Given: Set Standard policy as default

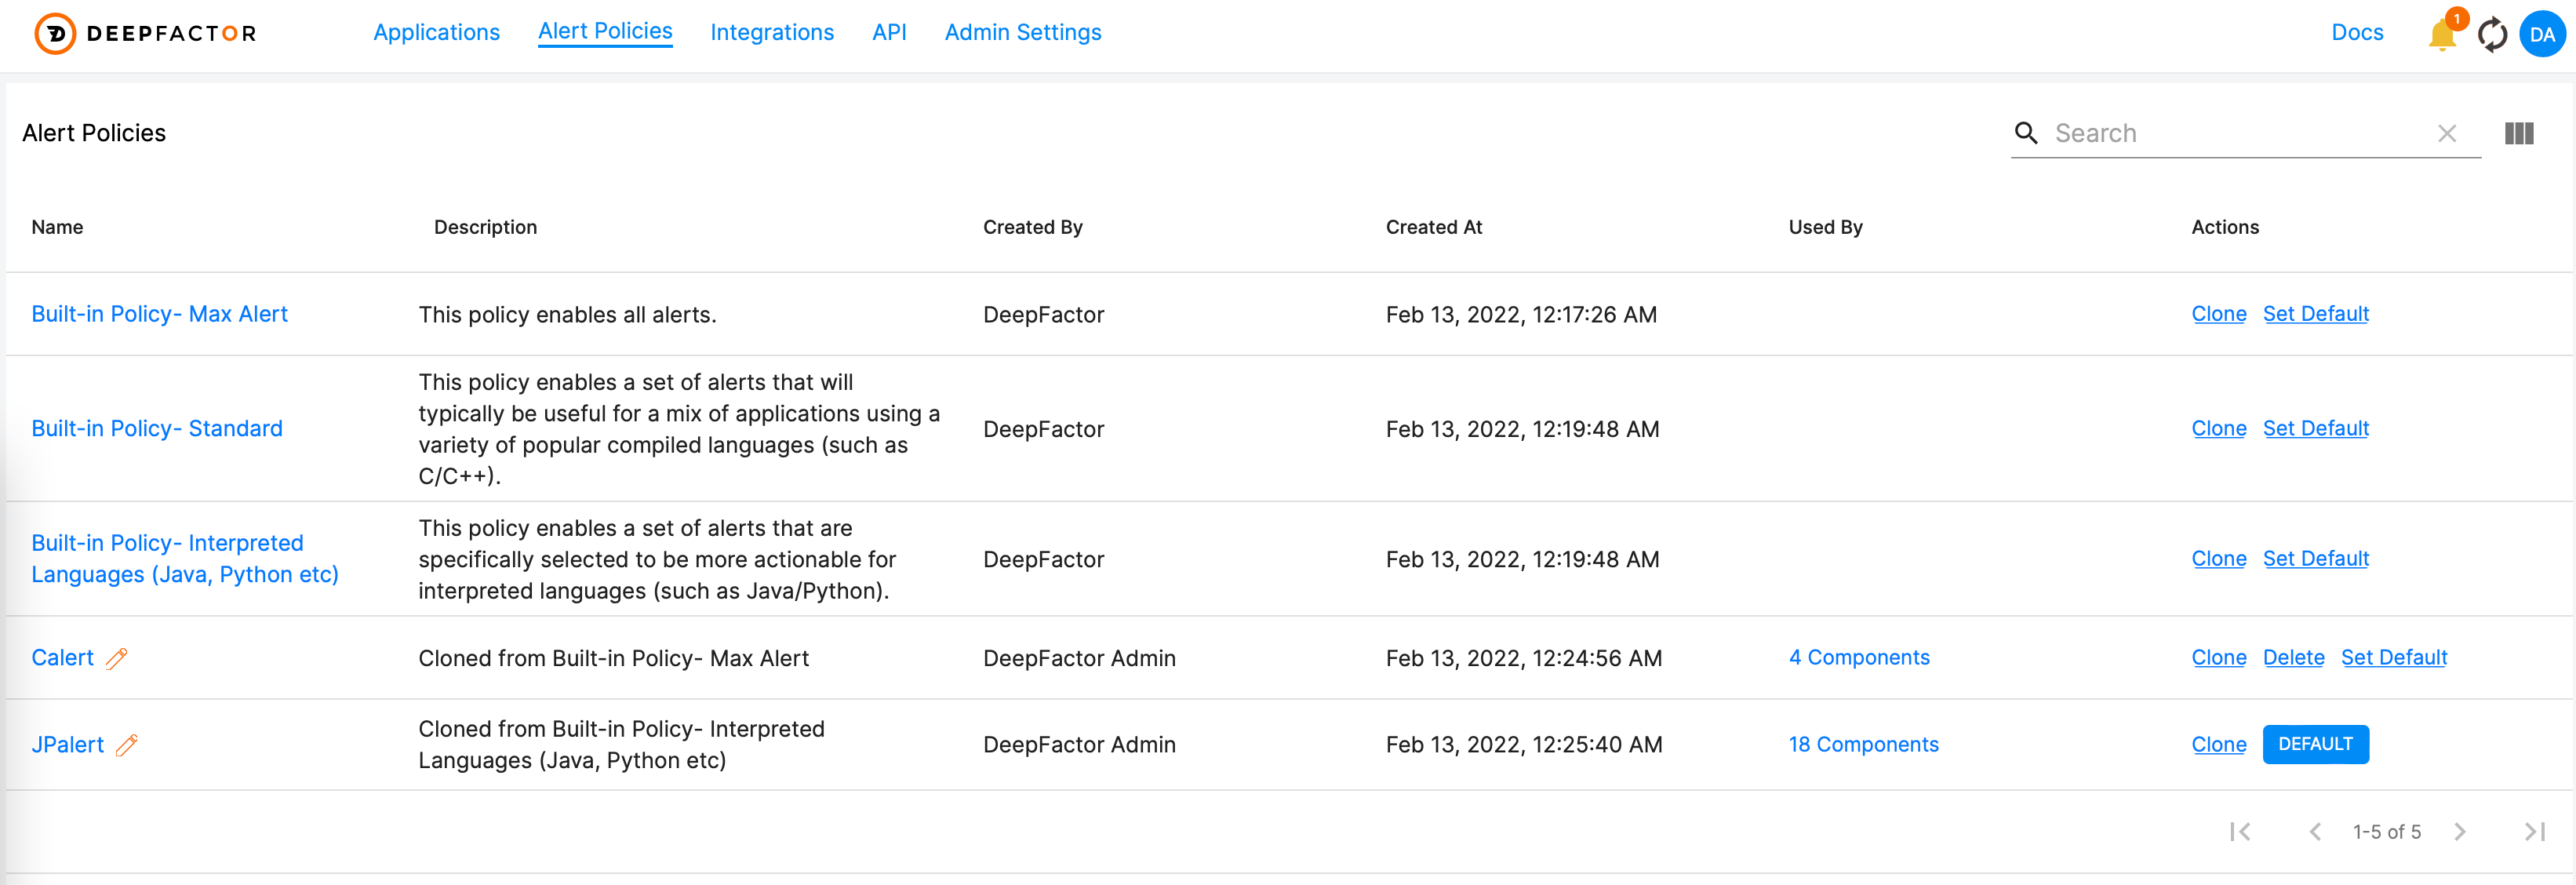Looking at the screenshot, I should (x=2316, y=428).
